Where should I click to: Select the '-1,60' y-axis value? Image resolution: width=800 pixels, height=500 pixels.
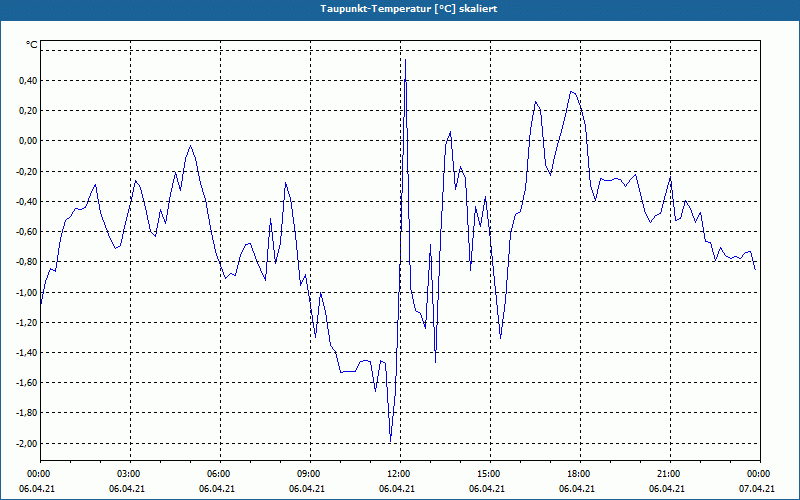27,383
